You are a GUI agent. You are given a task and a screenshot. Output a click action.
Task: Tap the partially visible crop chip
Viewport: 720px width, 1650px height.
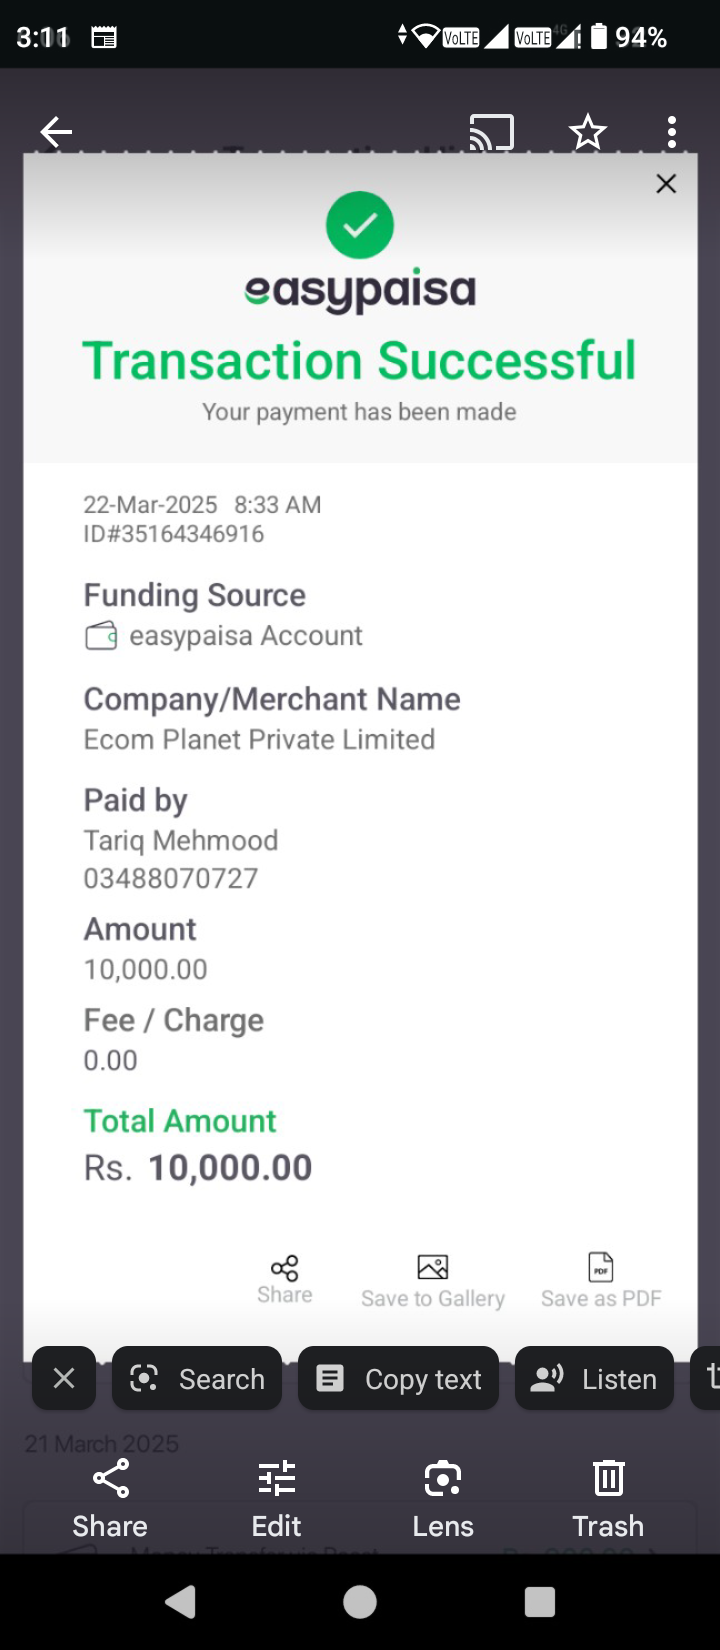pos(706,1378)
